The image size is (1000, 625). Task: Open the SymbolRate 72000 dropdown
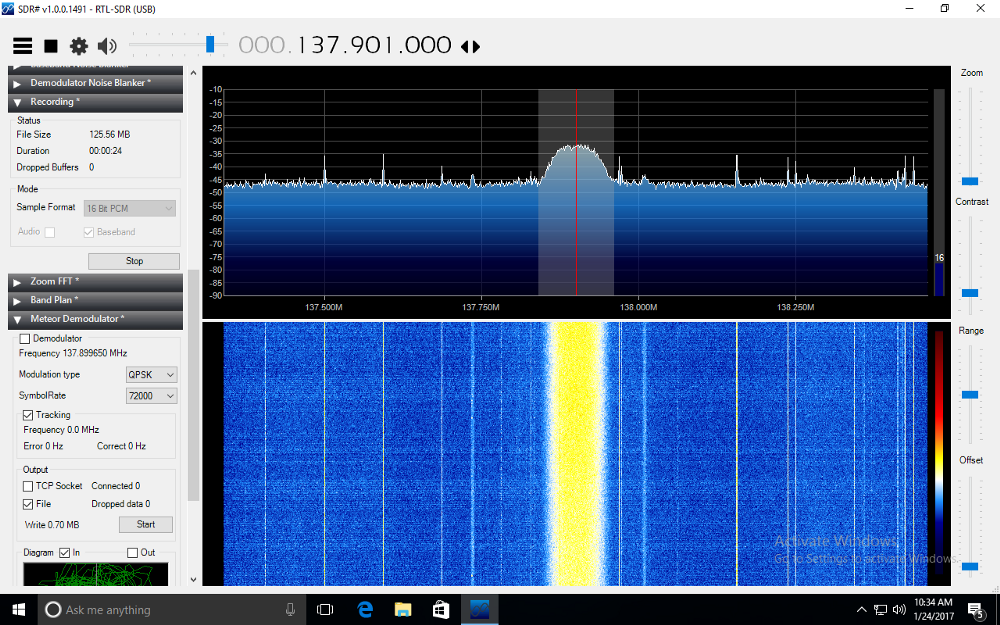151,396
